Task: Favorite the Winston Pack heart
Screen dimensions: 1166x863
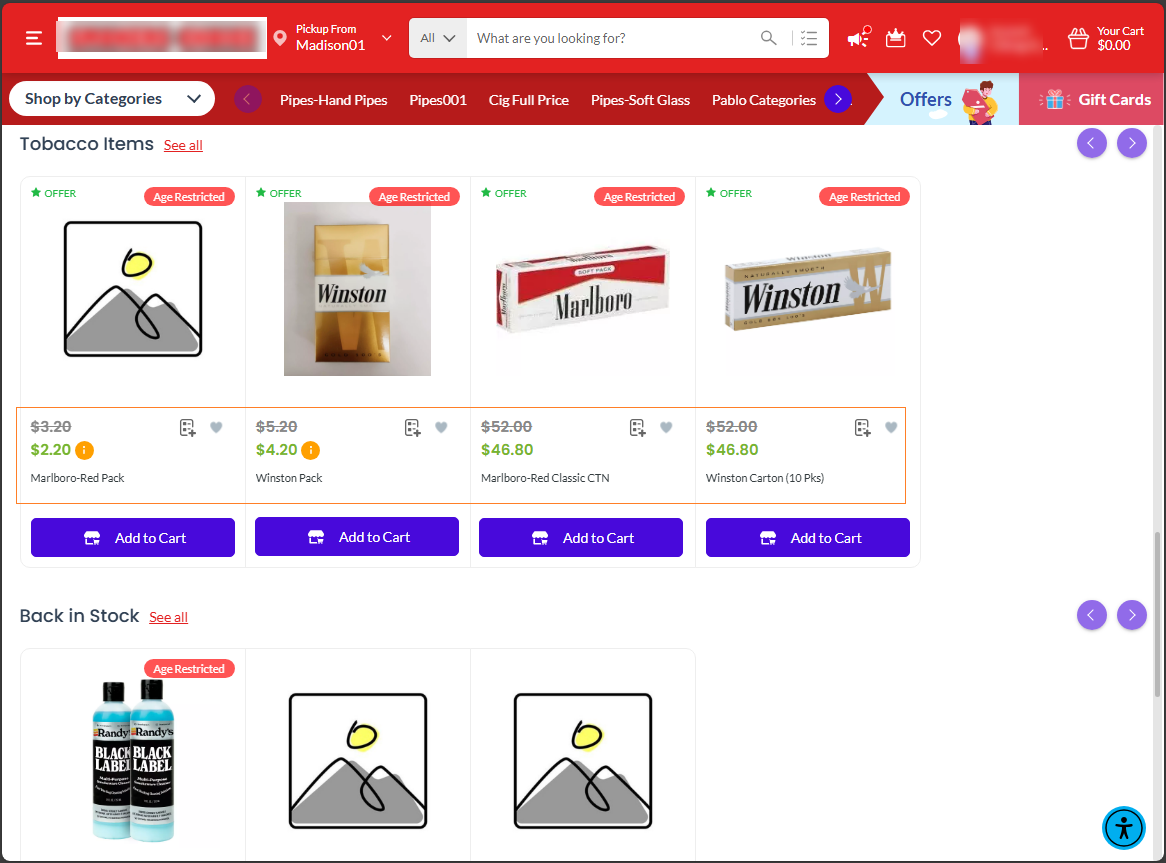Action: pyautogui.click(x=441, y=427)
